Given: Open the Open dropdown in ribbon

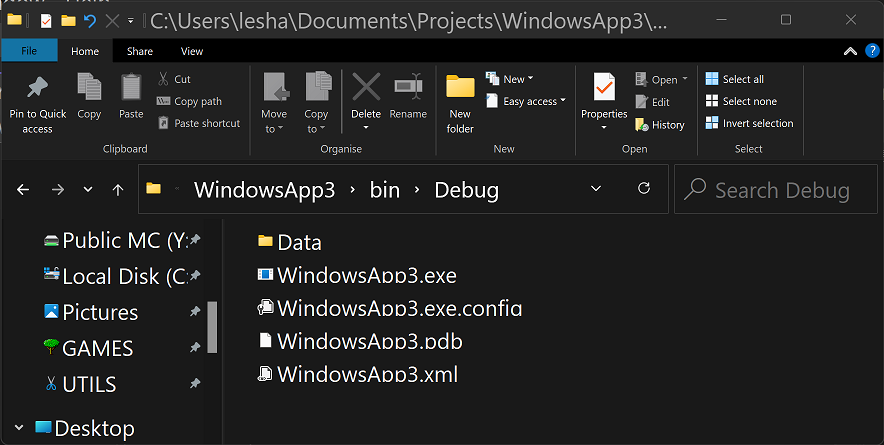Looking at the screenshot, I should coord(662,80).
